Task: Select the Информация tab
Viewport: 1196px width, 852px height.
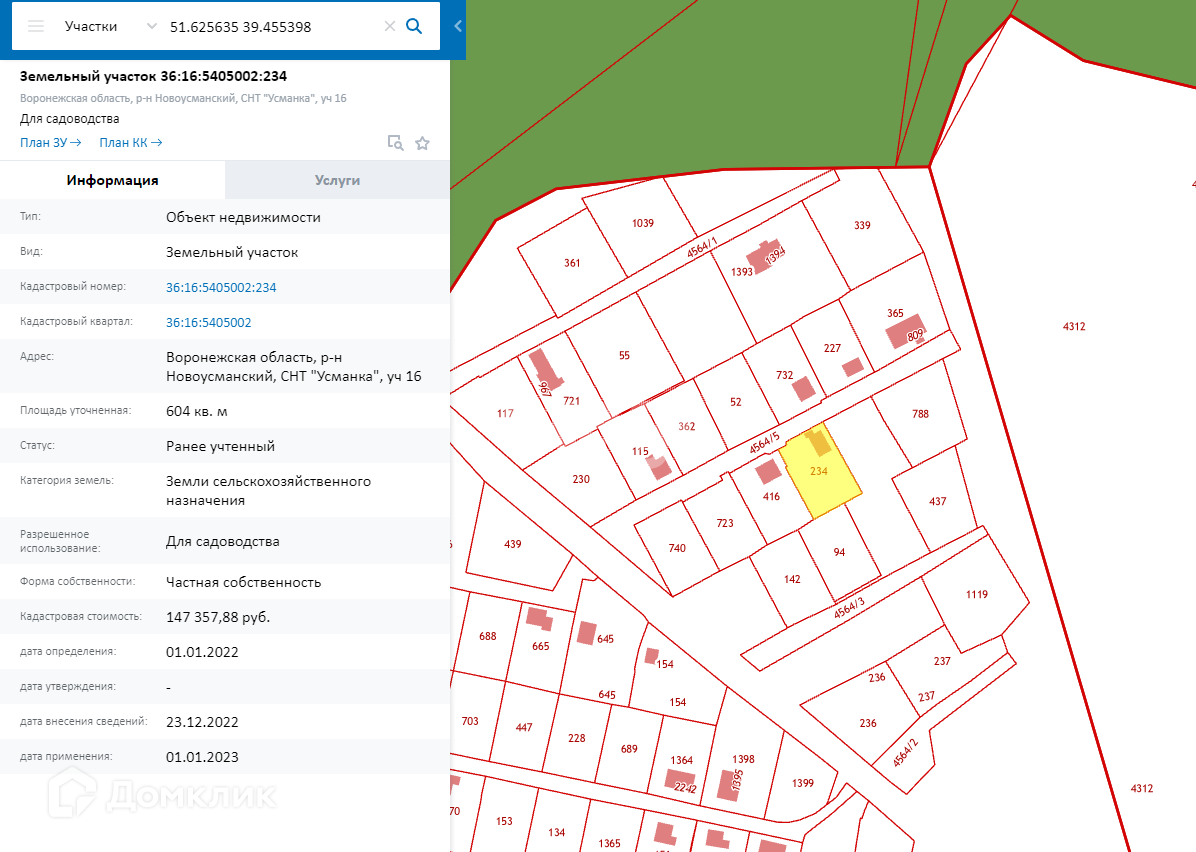Action: 112,180
